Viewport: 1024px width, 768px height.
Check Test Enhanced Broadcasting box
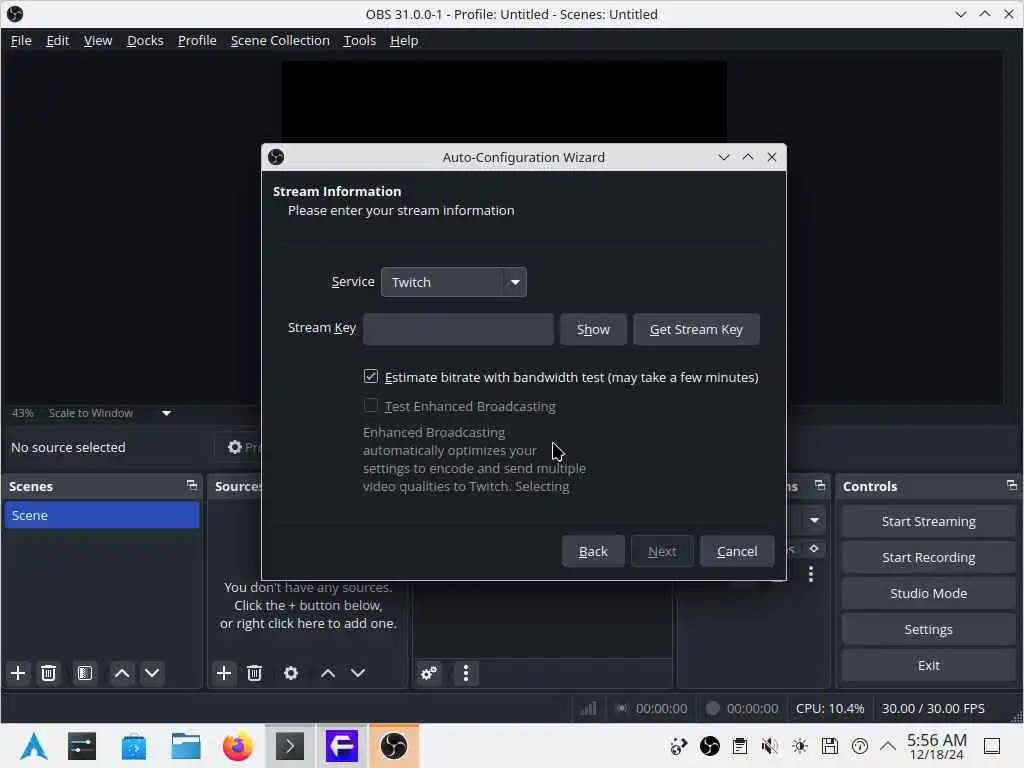tap(371, 406)
